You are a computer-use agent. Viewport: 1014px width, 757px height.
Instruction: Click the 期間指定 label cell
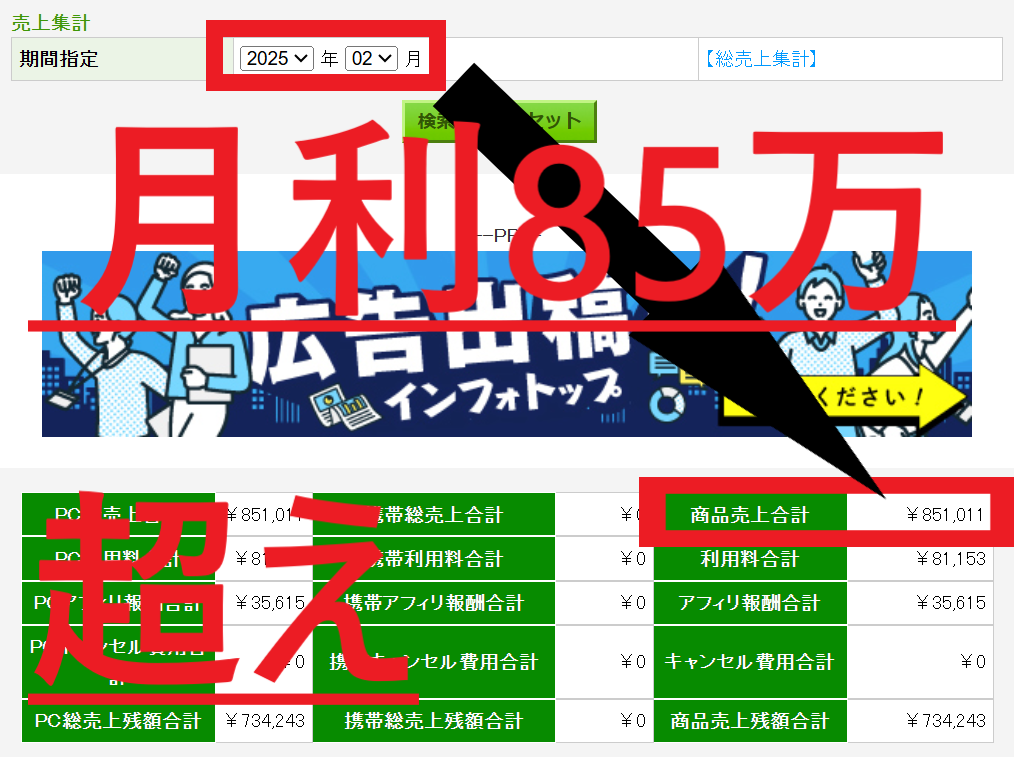point(60,59)
